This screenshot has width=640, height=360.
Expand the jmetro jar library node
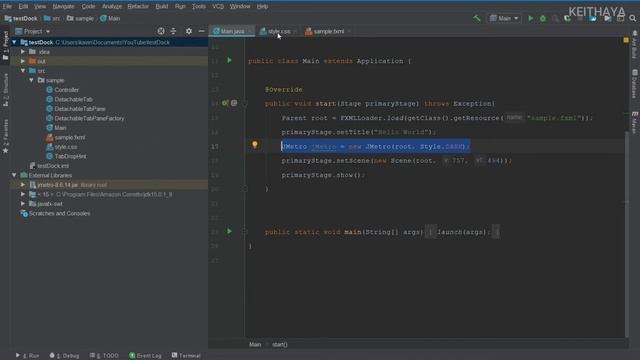23,184
